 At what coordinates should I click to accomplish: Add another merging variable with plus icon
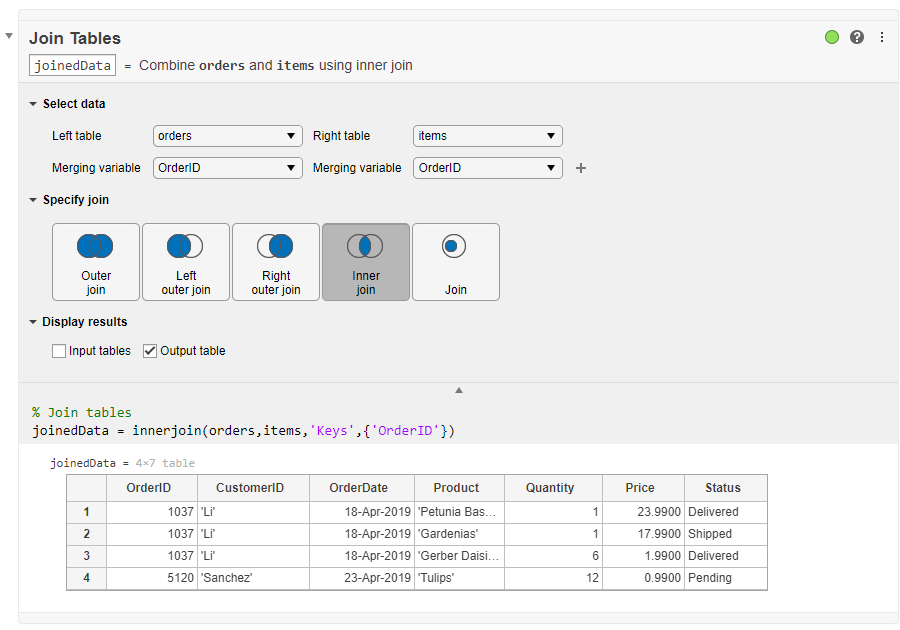pos(581,168)
